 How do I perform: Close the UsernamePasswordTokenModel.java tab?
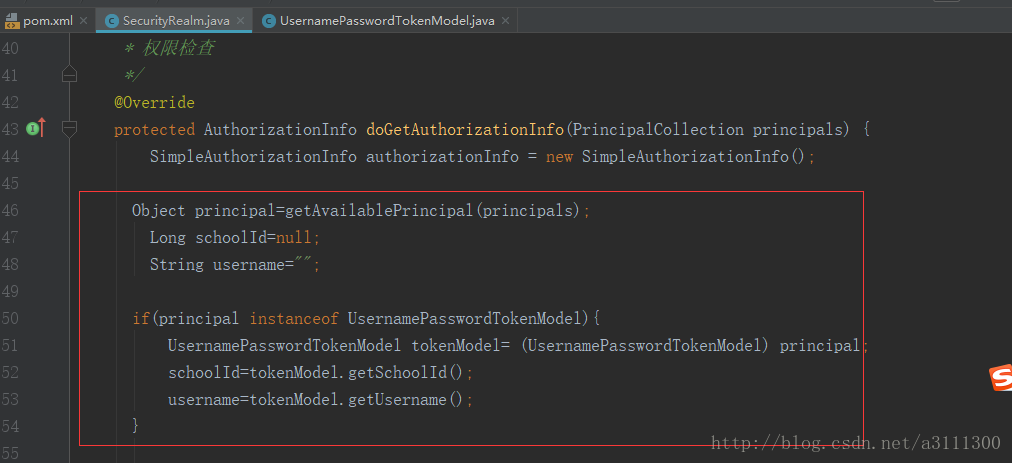505,21
